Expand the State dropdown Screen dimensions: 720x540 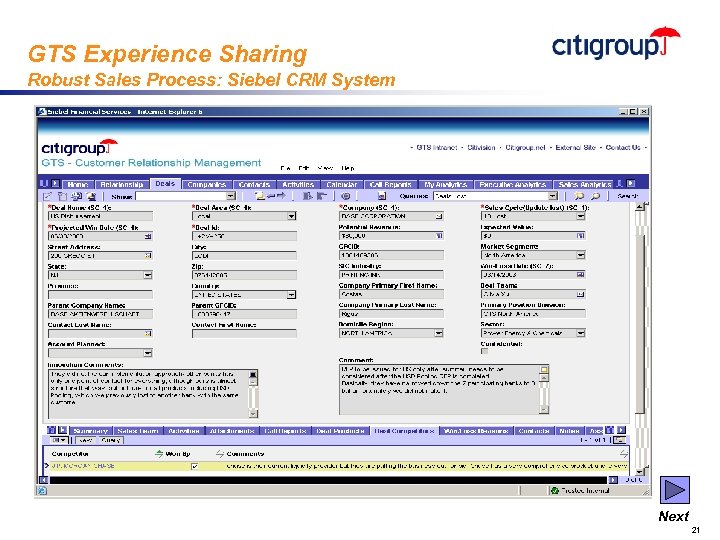click(x=147, y=275)
